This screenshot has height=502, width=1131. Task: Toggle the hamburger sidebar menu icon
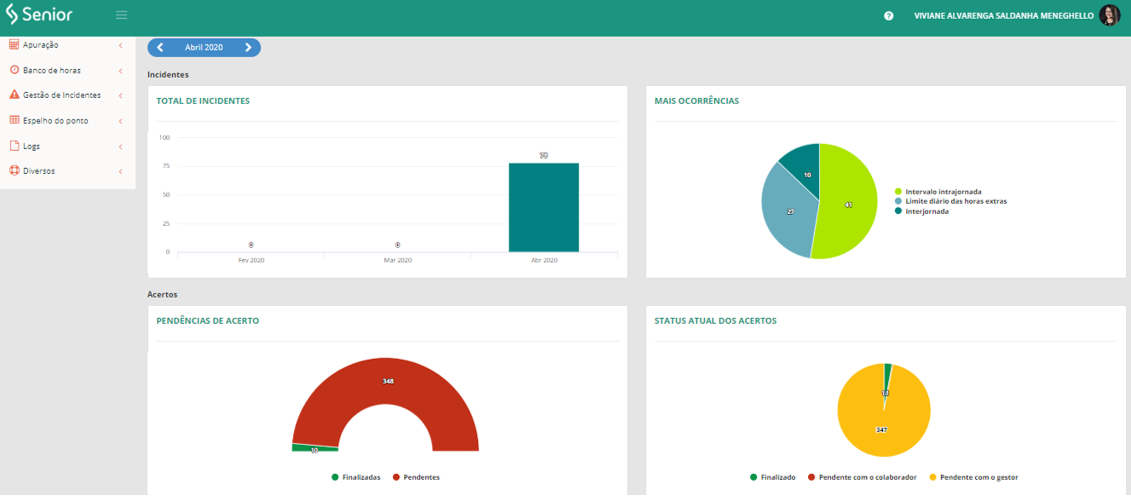(121, 15)
